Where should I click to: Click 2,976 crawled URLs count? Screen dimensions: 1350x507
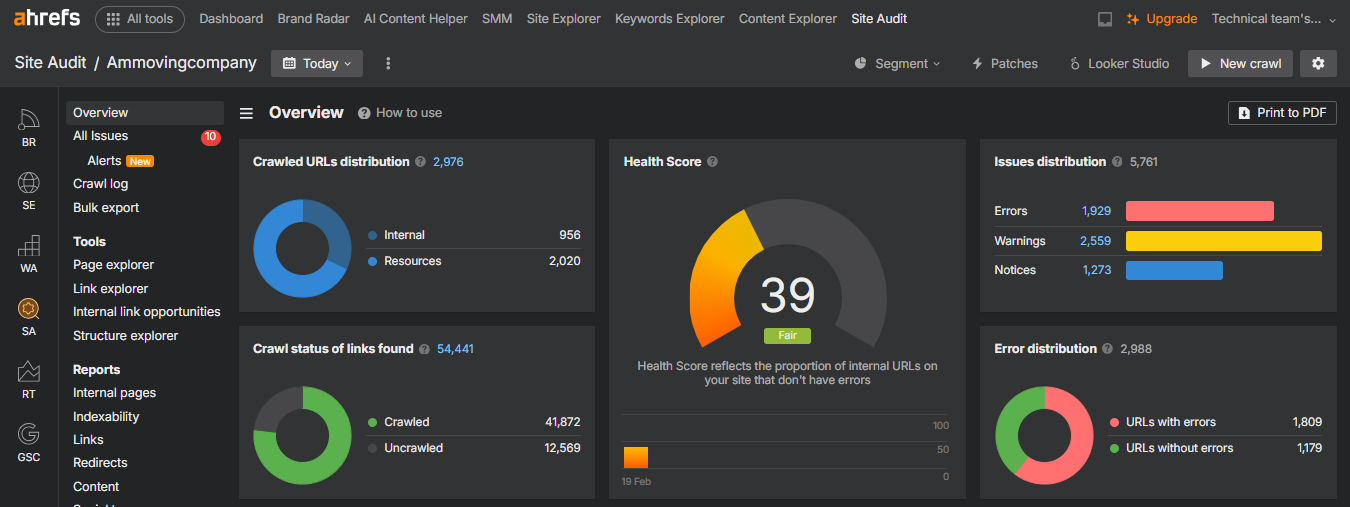point(448,162)
